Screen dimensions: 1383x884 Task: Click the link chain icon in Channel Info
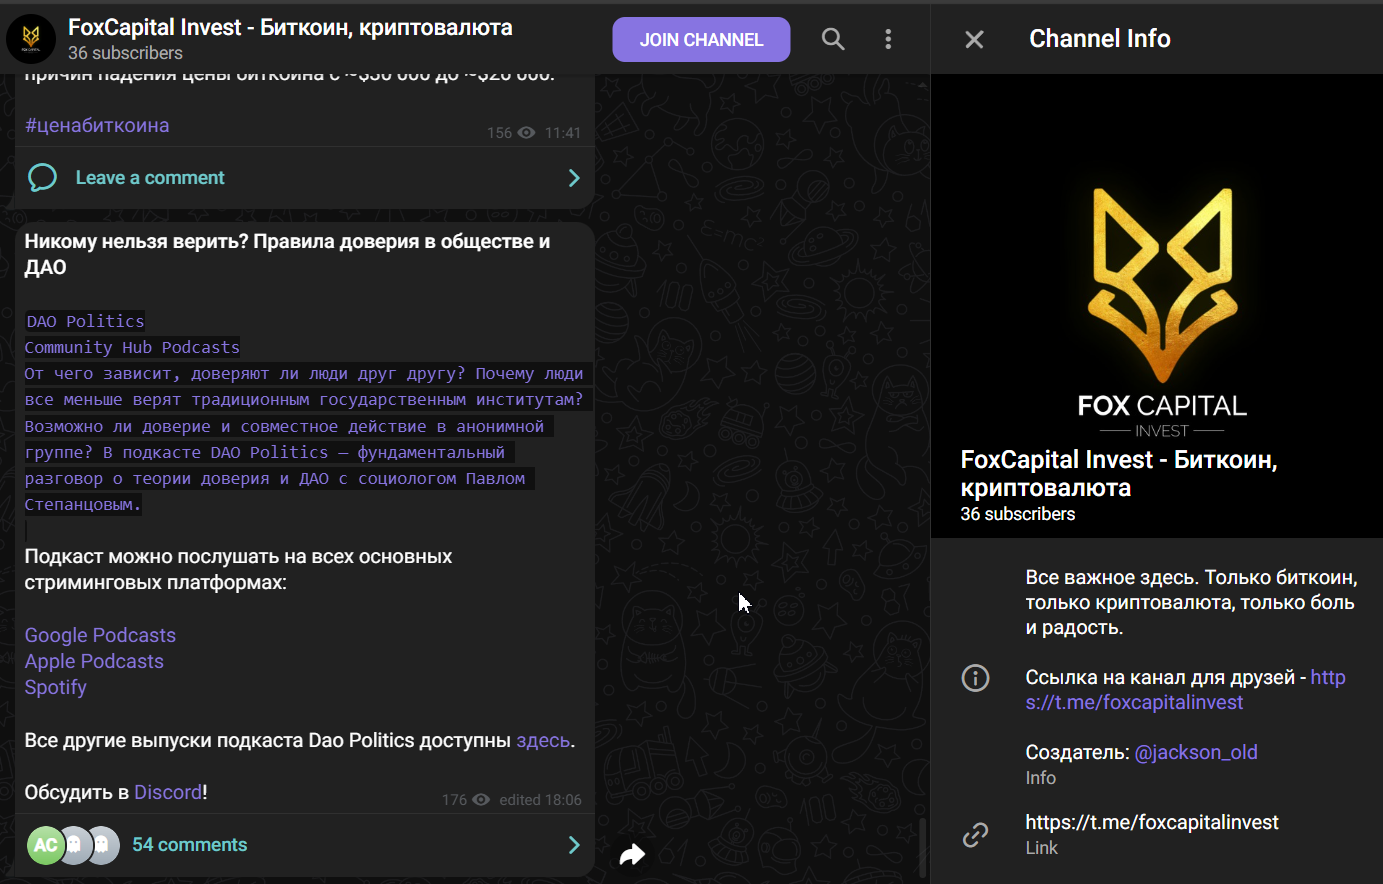(x=975, y=834)
